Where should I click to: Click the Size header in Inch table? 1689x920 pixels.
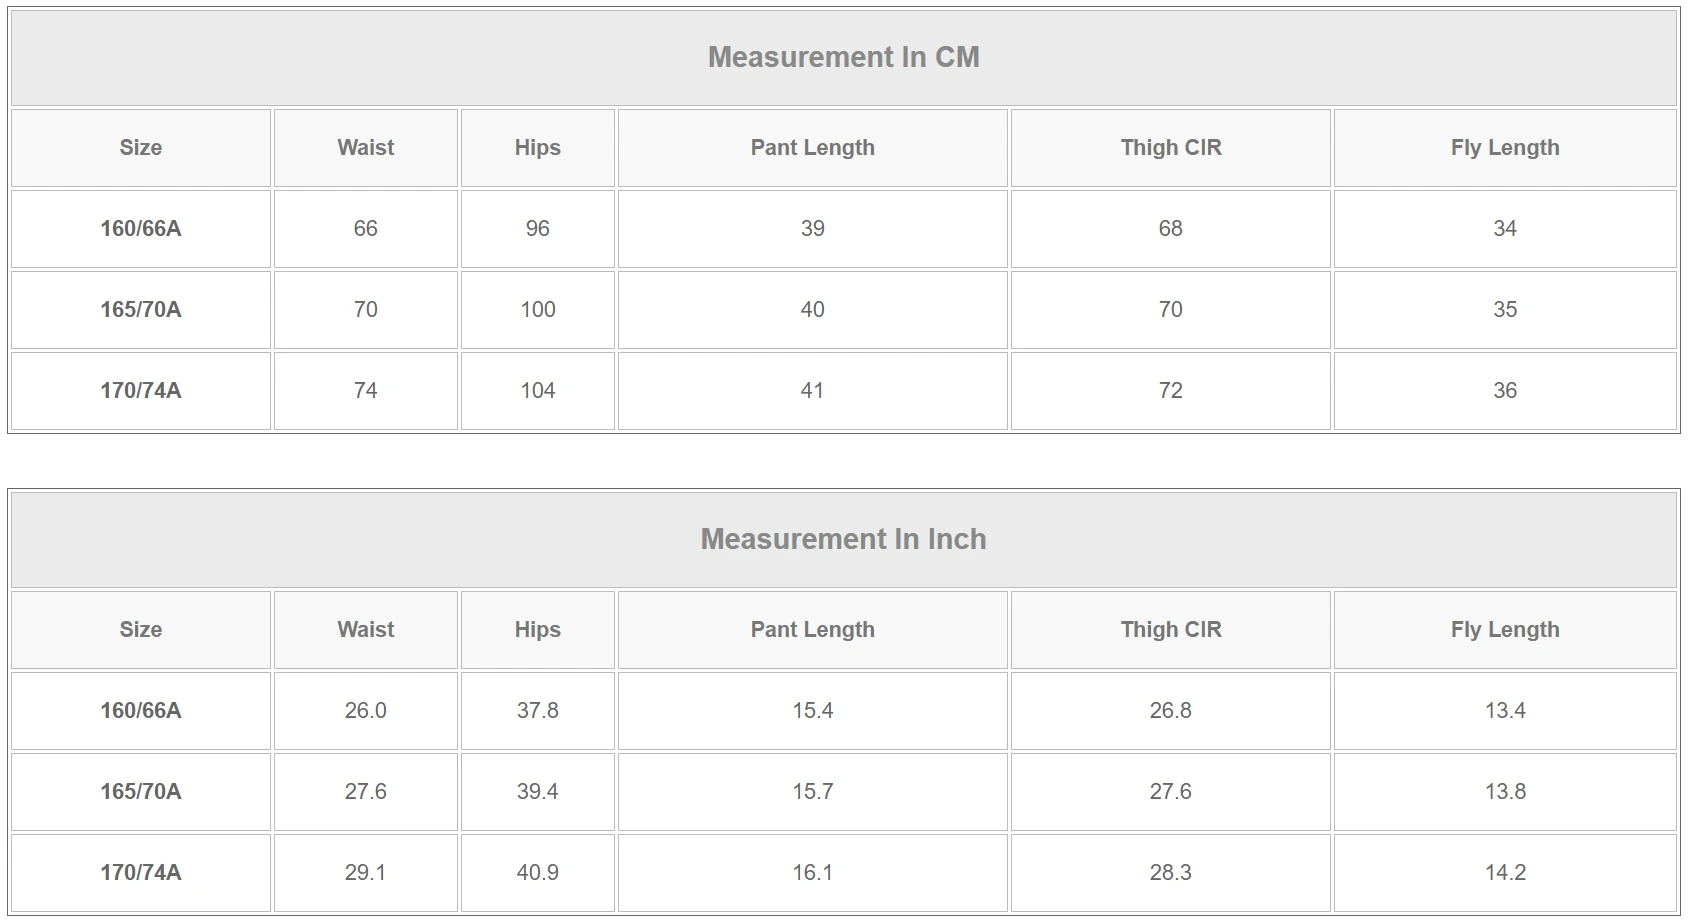[141, 630]
